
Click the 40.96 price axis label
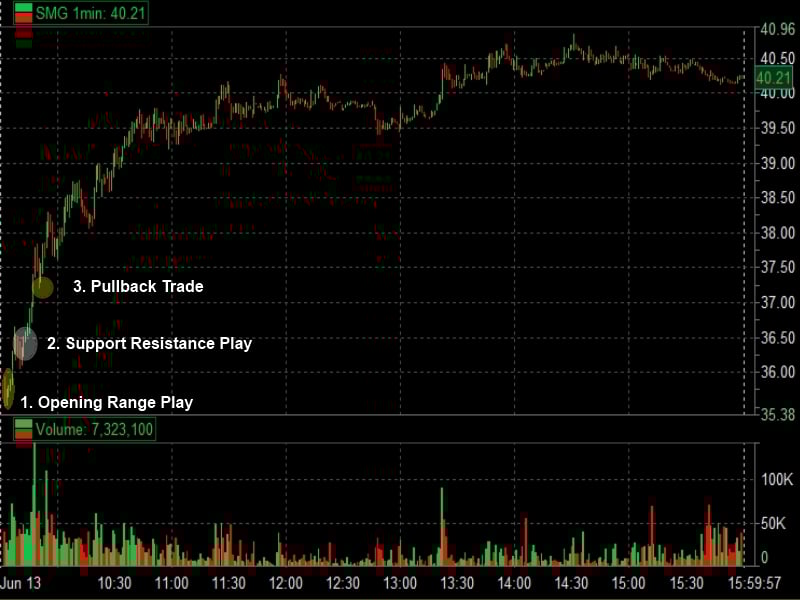777,30
